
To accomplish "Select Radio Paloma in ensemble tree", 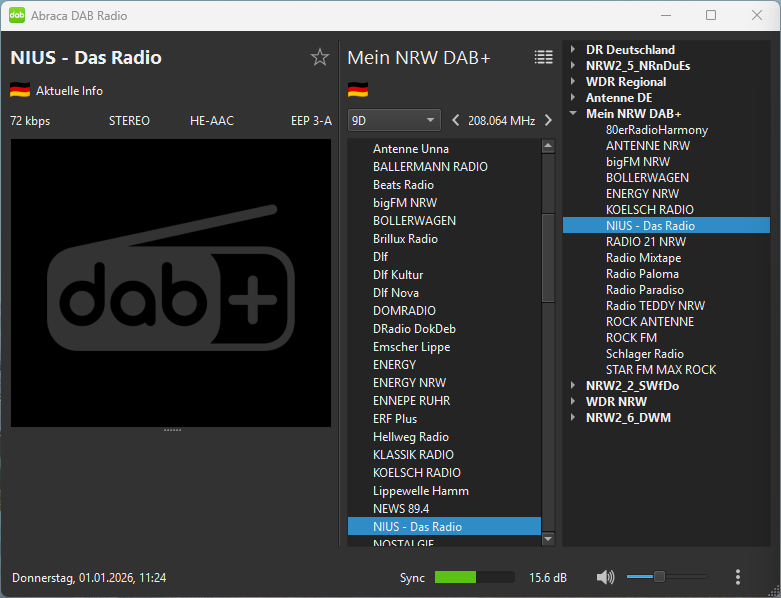I will click(x=642, y=274).
